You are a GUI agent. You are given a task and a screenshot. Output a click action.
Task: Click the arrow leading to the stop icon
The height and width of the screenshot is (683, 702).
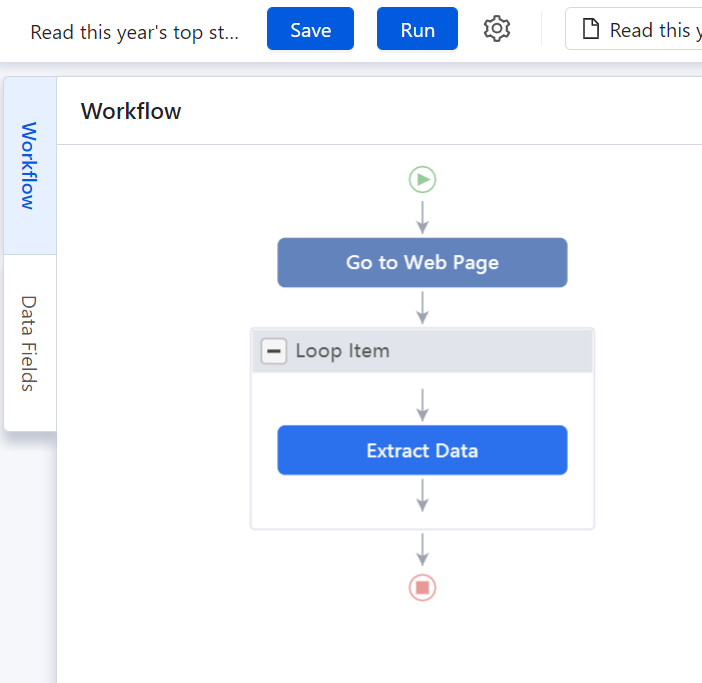pyautogui.click(x=422, y=550)
